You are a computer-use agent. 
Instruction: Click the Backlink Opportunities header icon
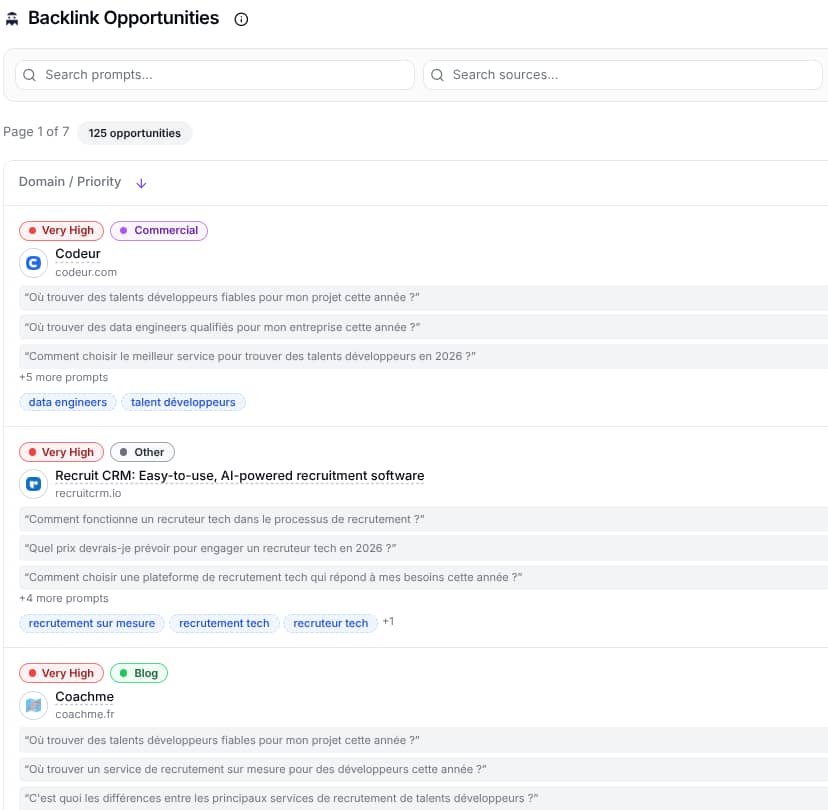click(12, 19)
